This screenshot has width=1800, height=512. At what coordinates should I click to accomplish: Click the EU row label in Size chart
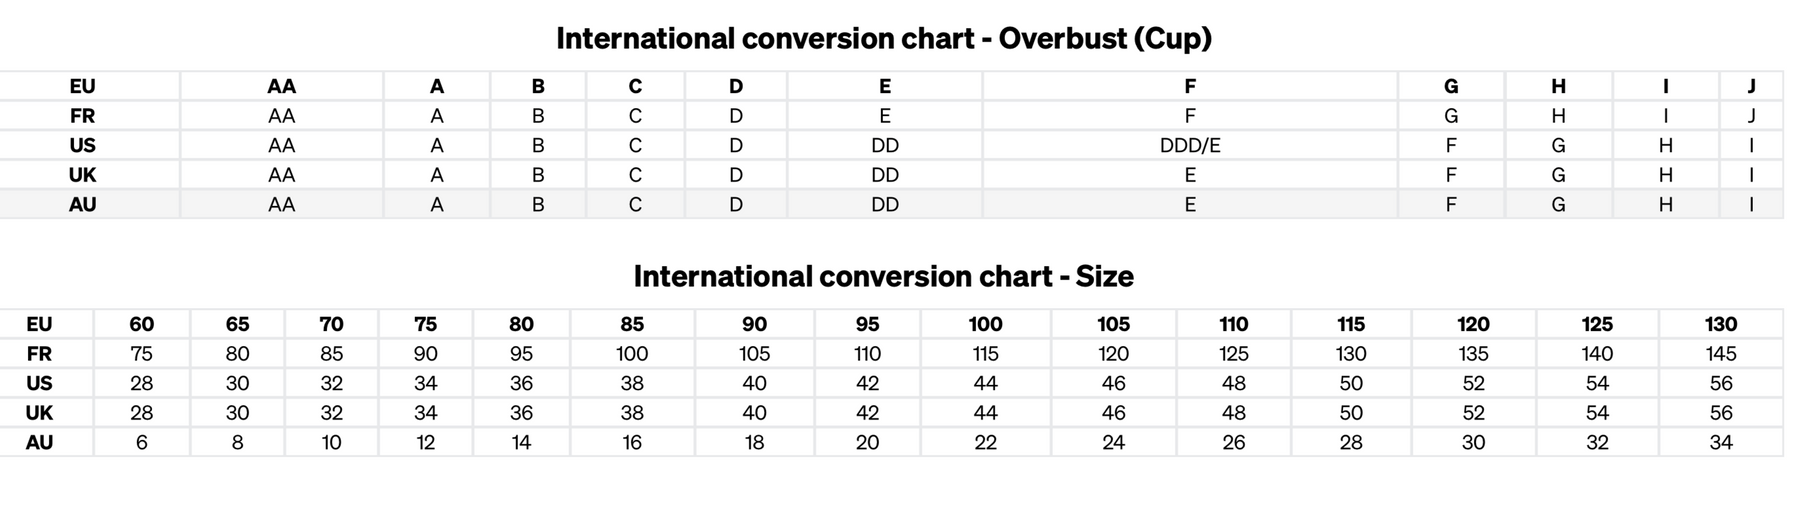click(x=39, y=324)
